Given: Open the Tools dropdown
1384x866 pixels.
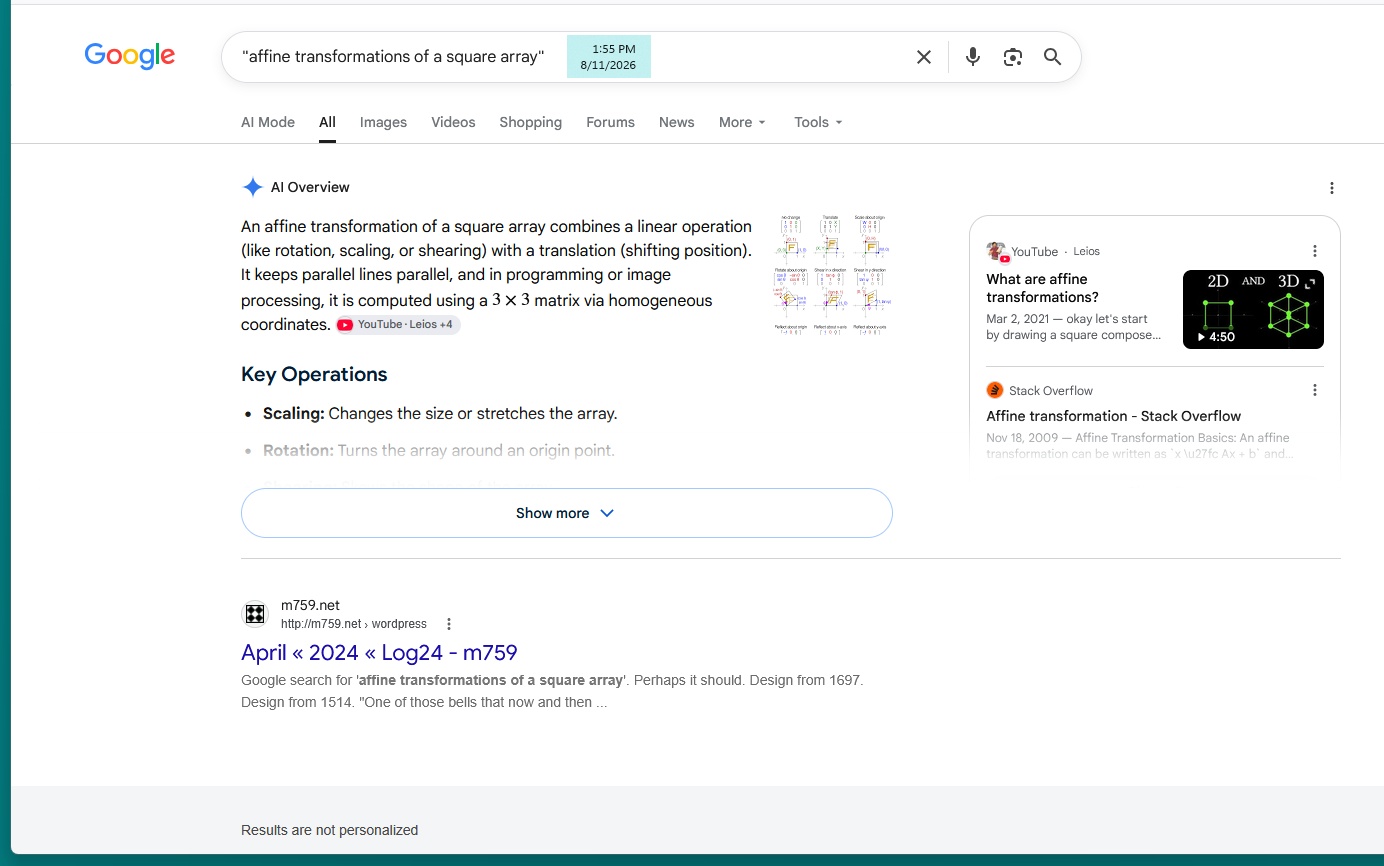Looking at the screenshot, I should 818,122.
